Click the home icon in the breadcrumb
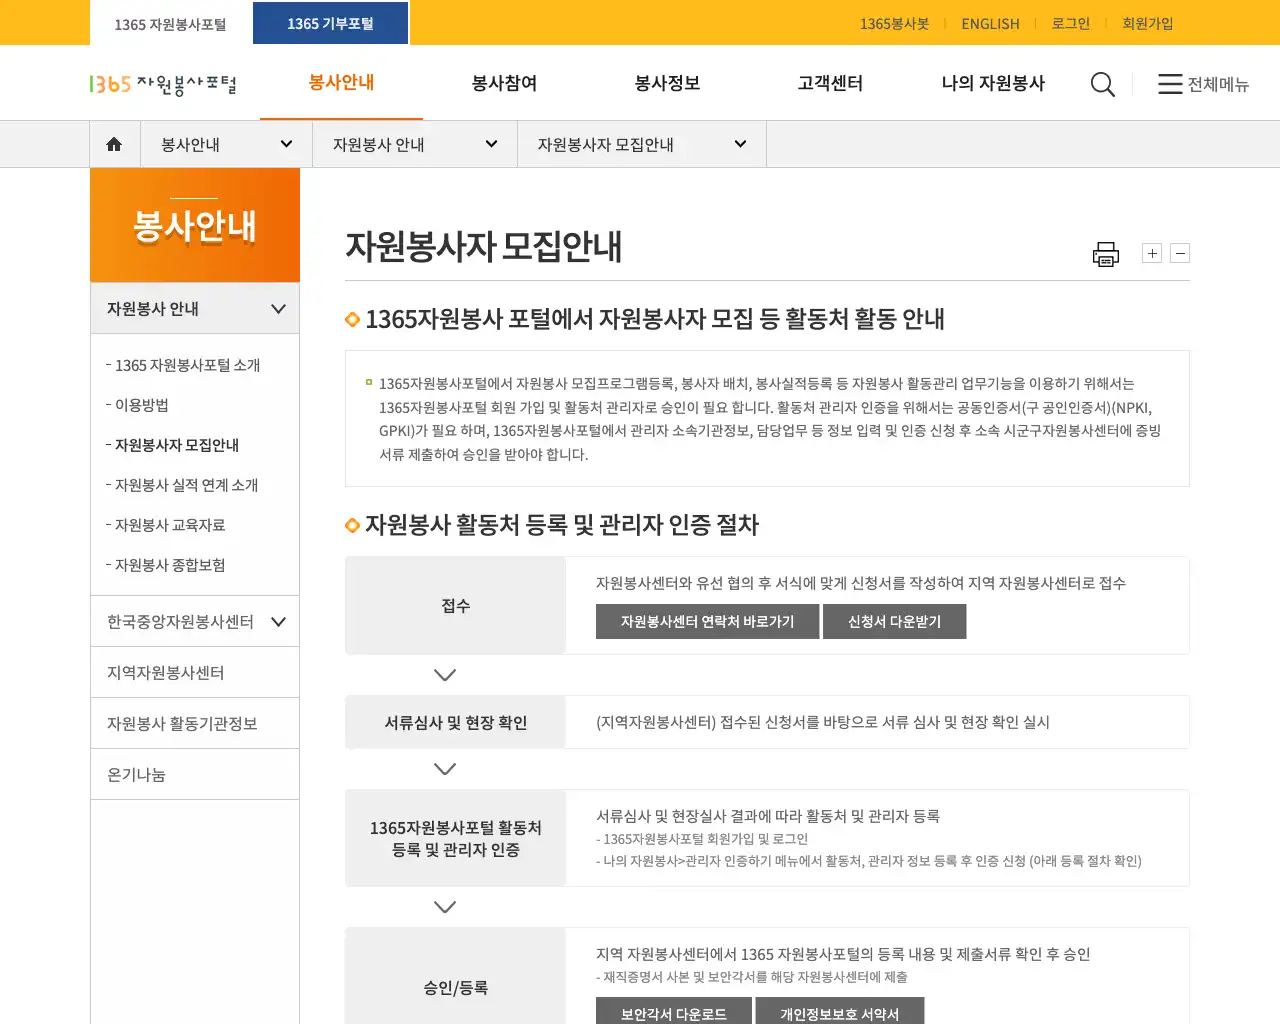 pos(114,143)
